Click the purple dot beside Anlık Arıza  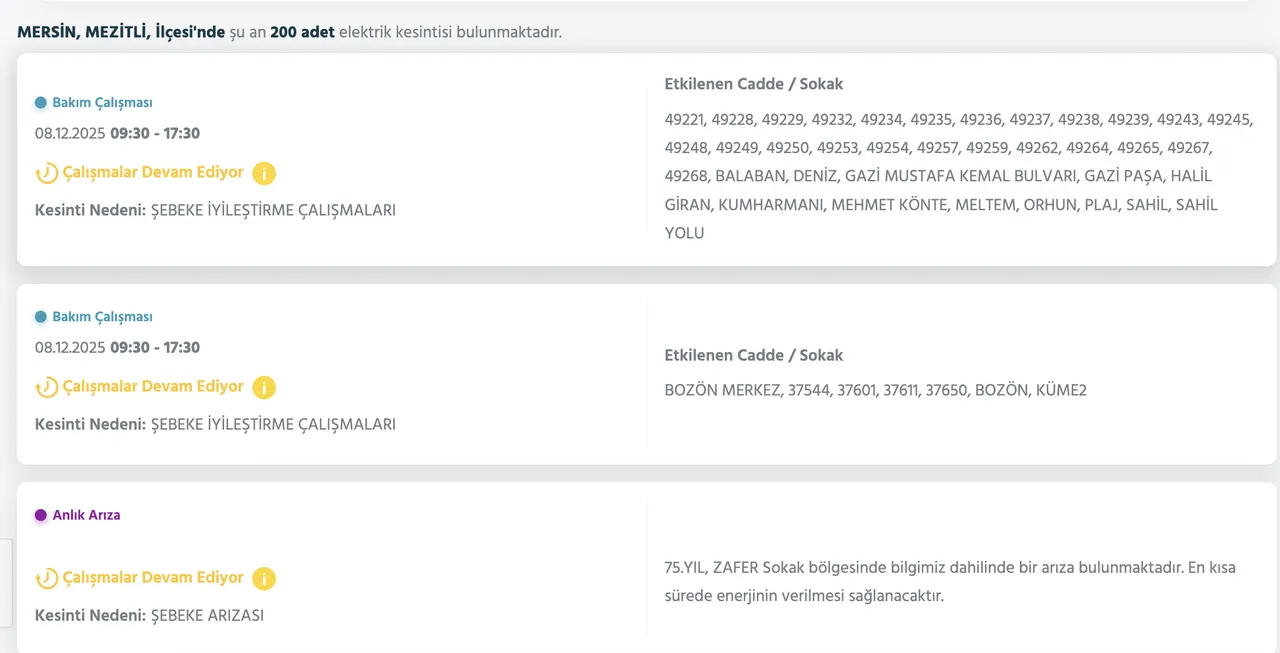(x=41, y=515)
